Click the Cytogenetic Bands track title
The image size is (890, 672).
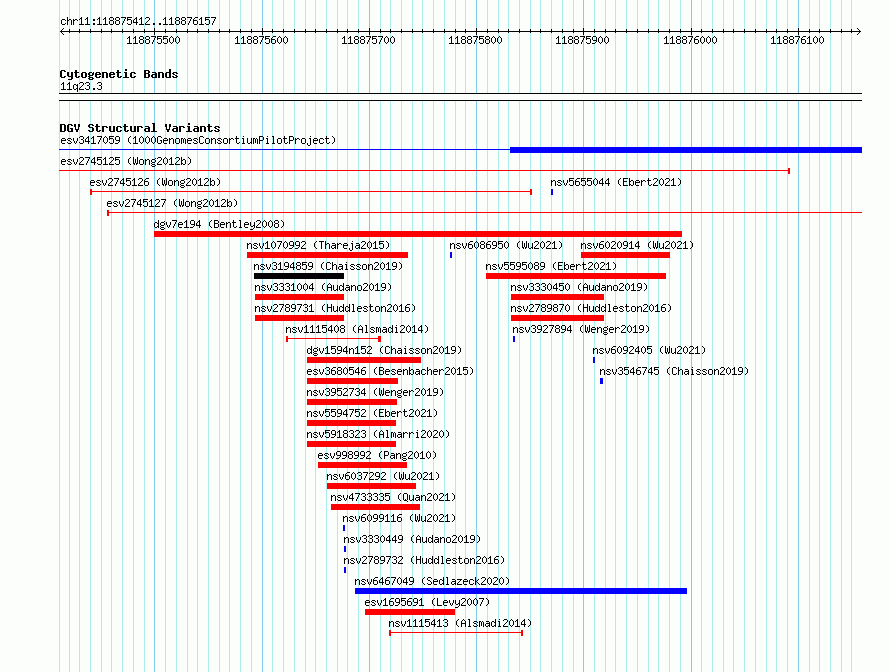click(x=119, y=74)
